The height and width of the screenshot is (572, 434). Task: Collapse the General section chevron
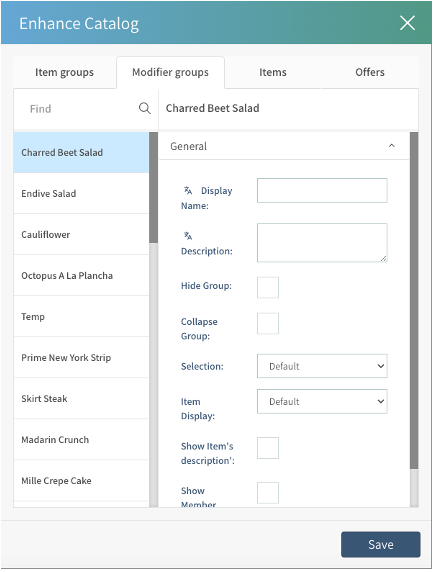pyautogui.click(x=392, y=146)
